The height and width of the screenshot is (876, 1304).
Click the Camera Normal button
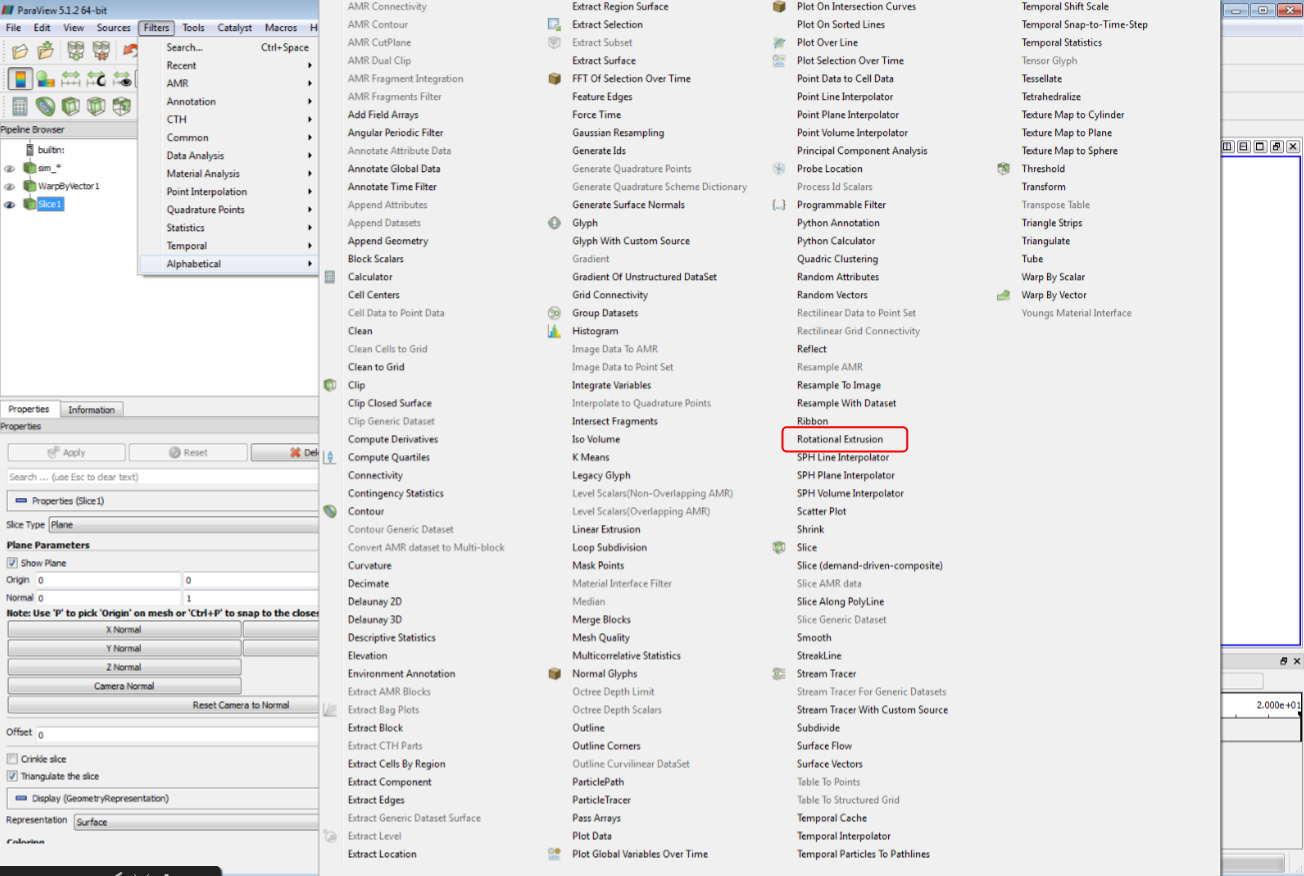(124, 686)
